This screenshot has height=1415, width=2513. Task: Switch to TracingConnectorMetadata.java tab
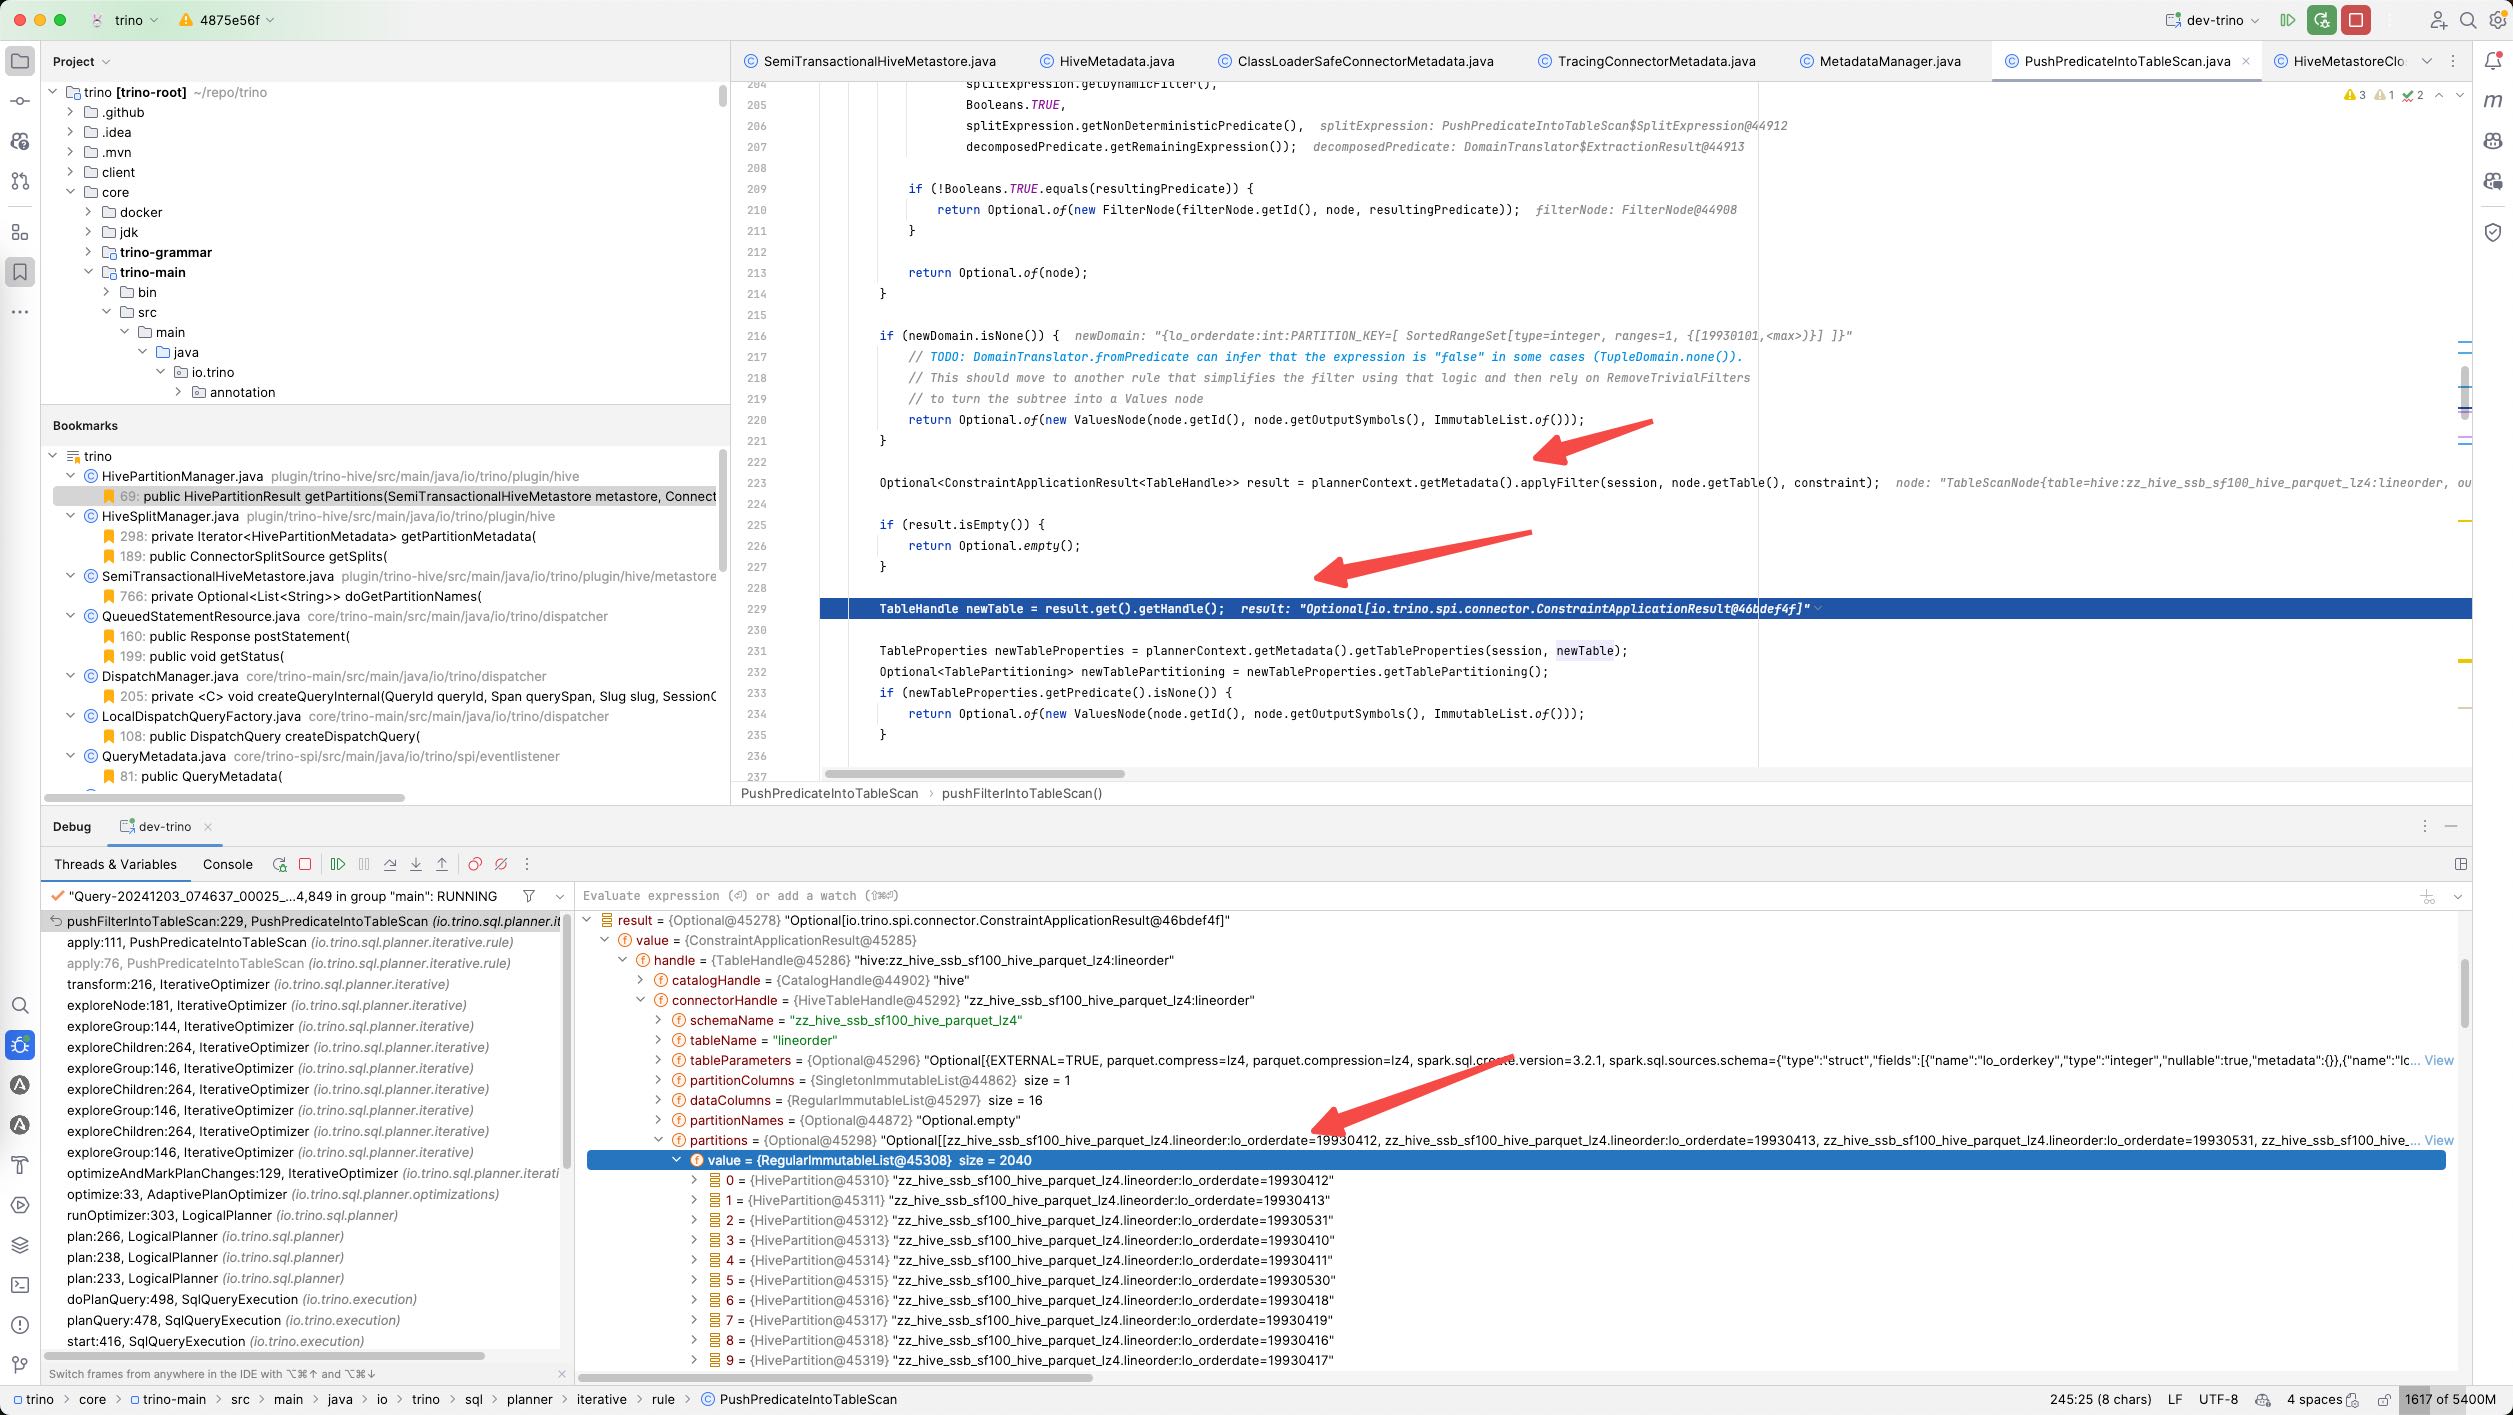[1646, 61]
